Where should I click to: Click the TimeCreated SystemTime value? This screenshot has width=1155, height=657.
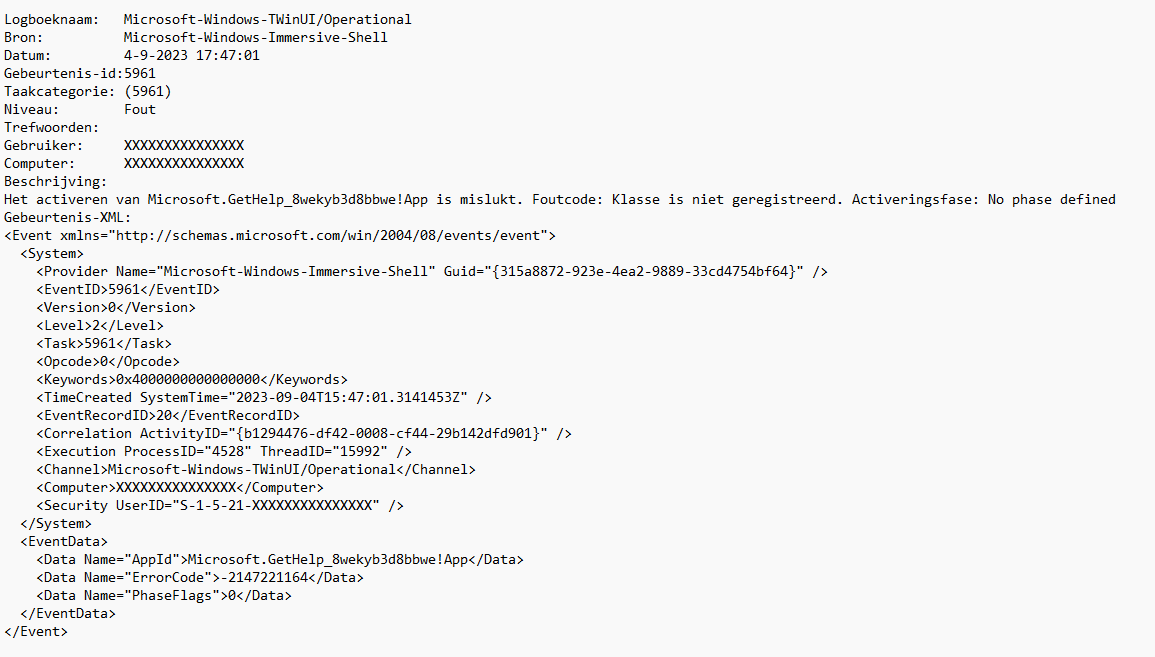(x=348, y=398)
